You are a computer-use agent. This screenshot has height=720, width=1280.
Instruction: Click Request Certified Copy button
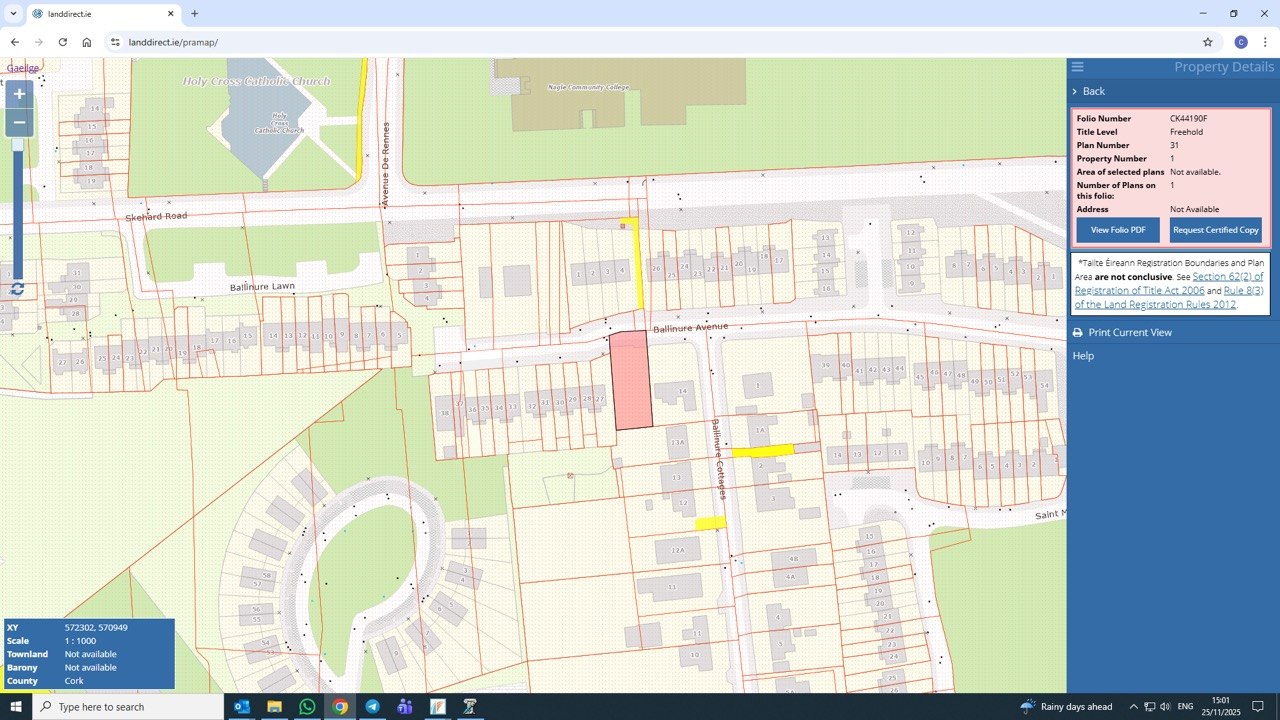[x=1216, y=230]
